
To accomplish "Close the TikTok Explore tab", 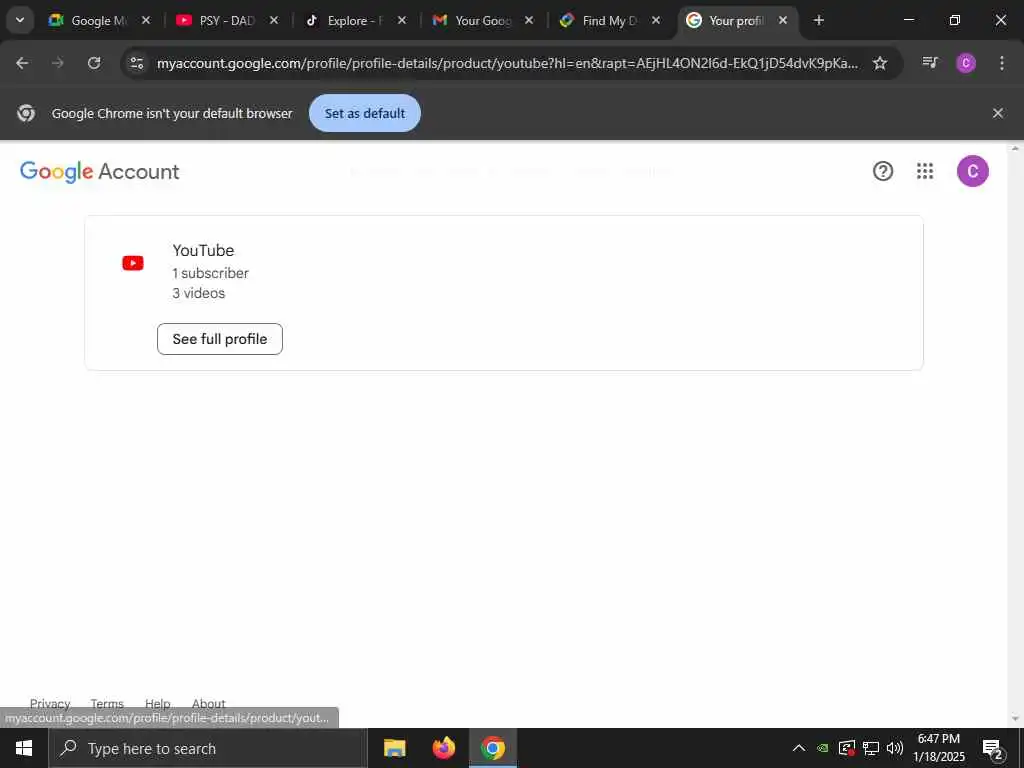I will [x=402, y=20].
